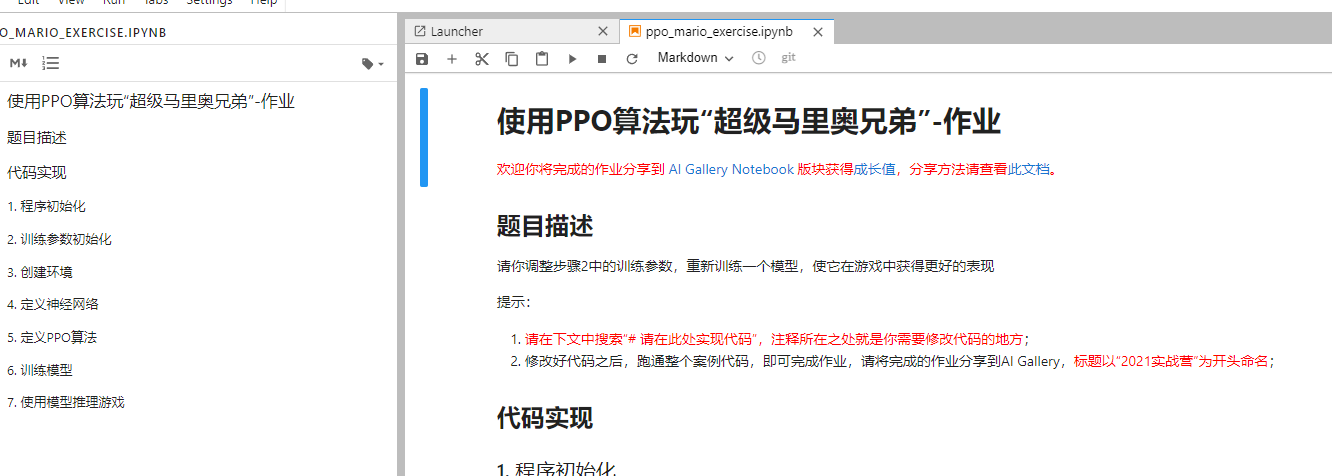Jump to 题目描述 in the contents panel
The width and height of the screenshot is (1332, 476).
click(x=37, y=138)
